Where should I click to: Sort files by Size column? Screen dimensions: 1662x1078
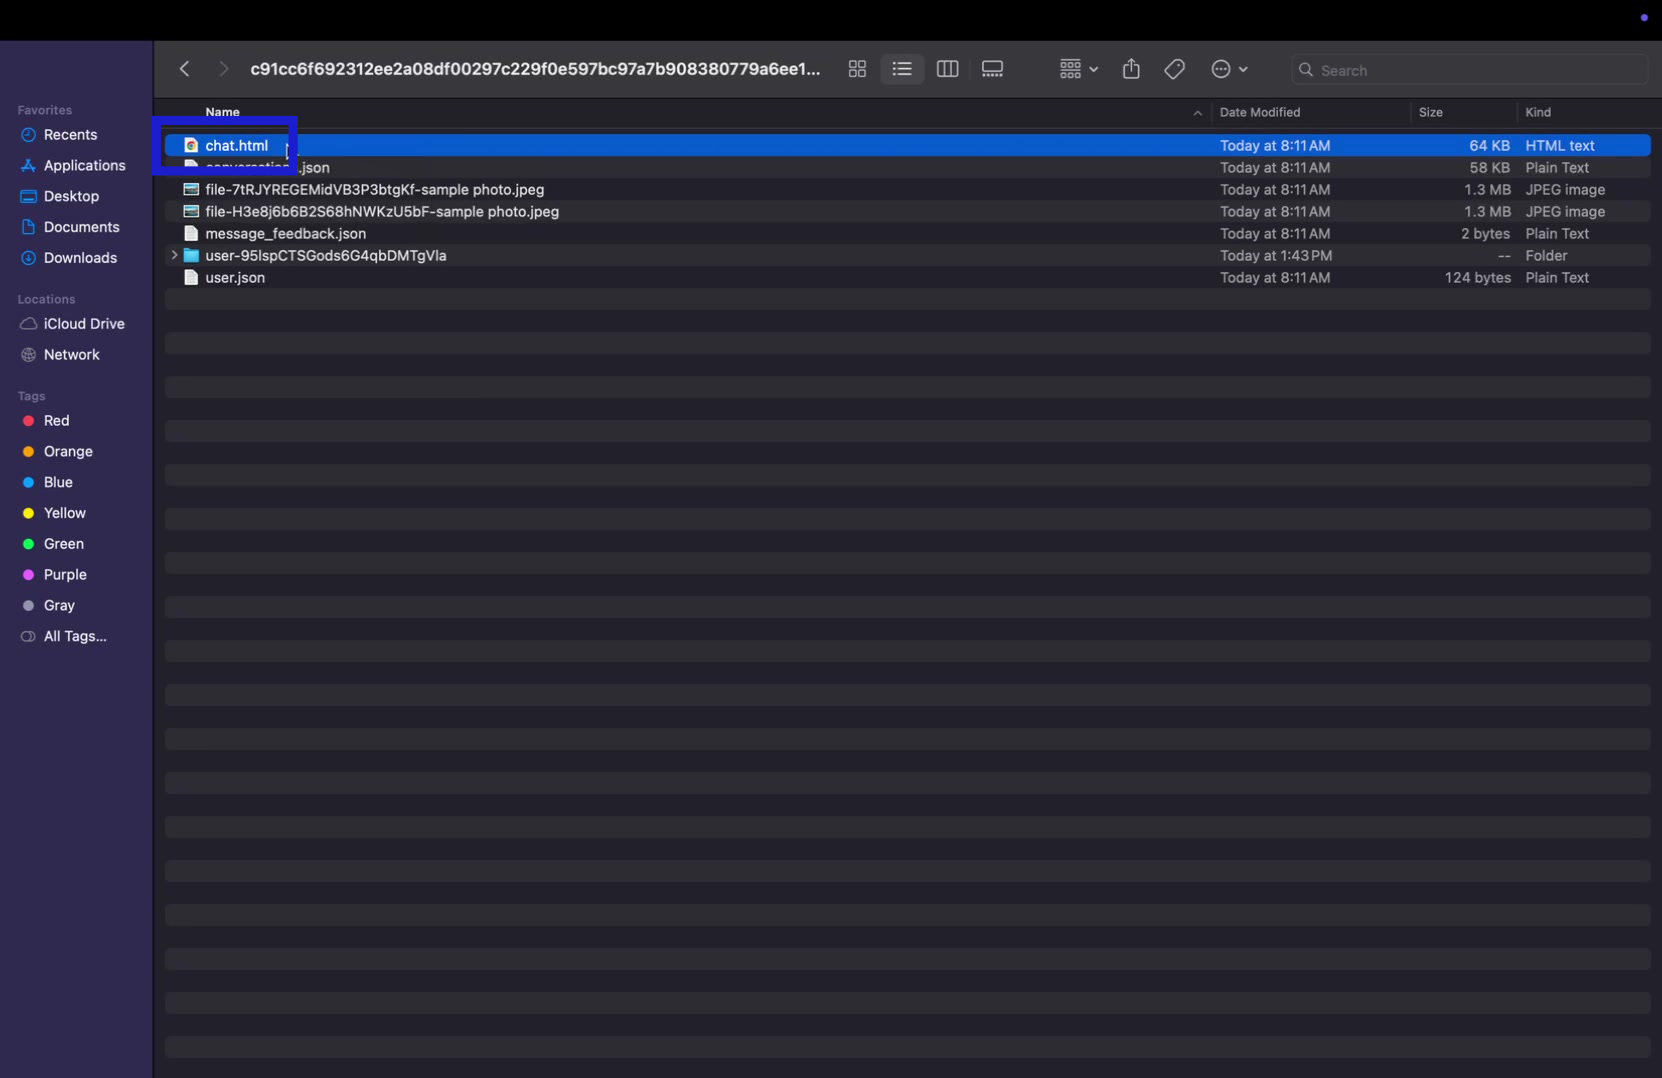coord(1432,112)
